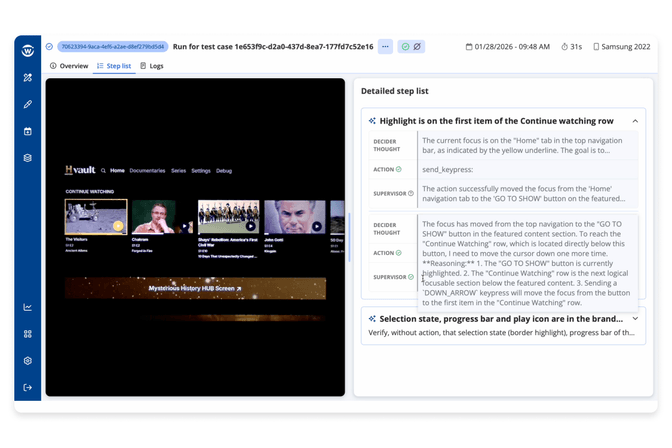Click the highlighted moon rover thumbnail
Viewport: 672px width, 448px height.
pos(96,216)
